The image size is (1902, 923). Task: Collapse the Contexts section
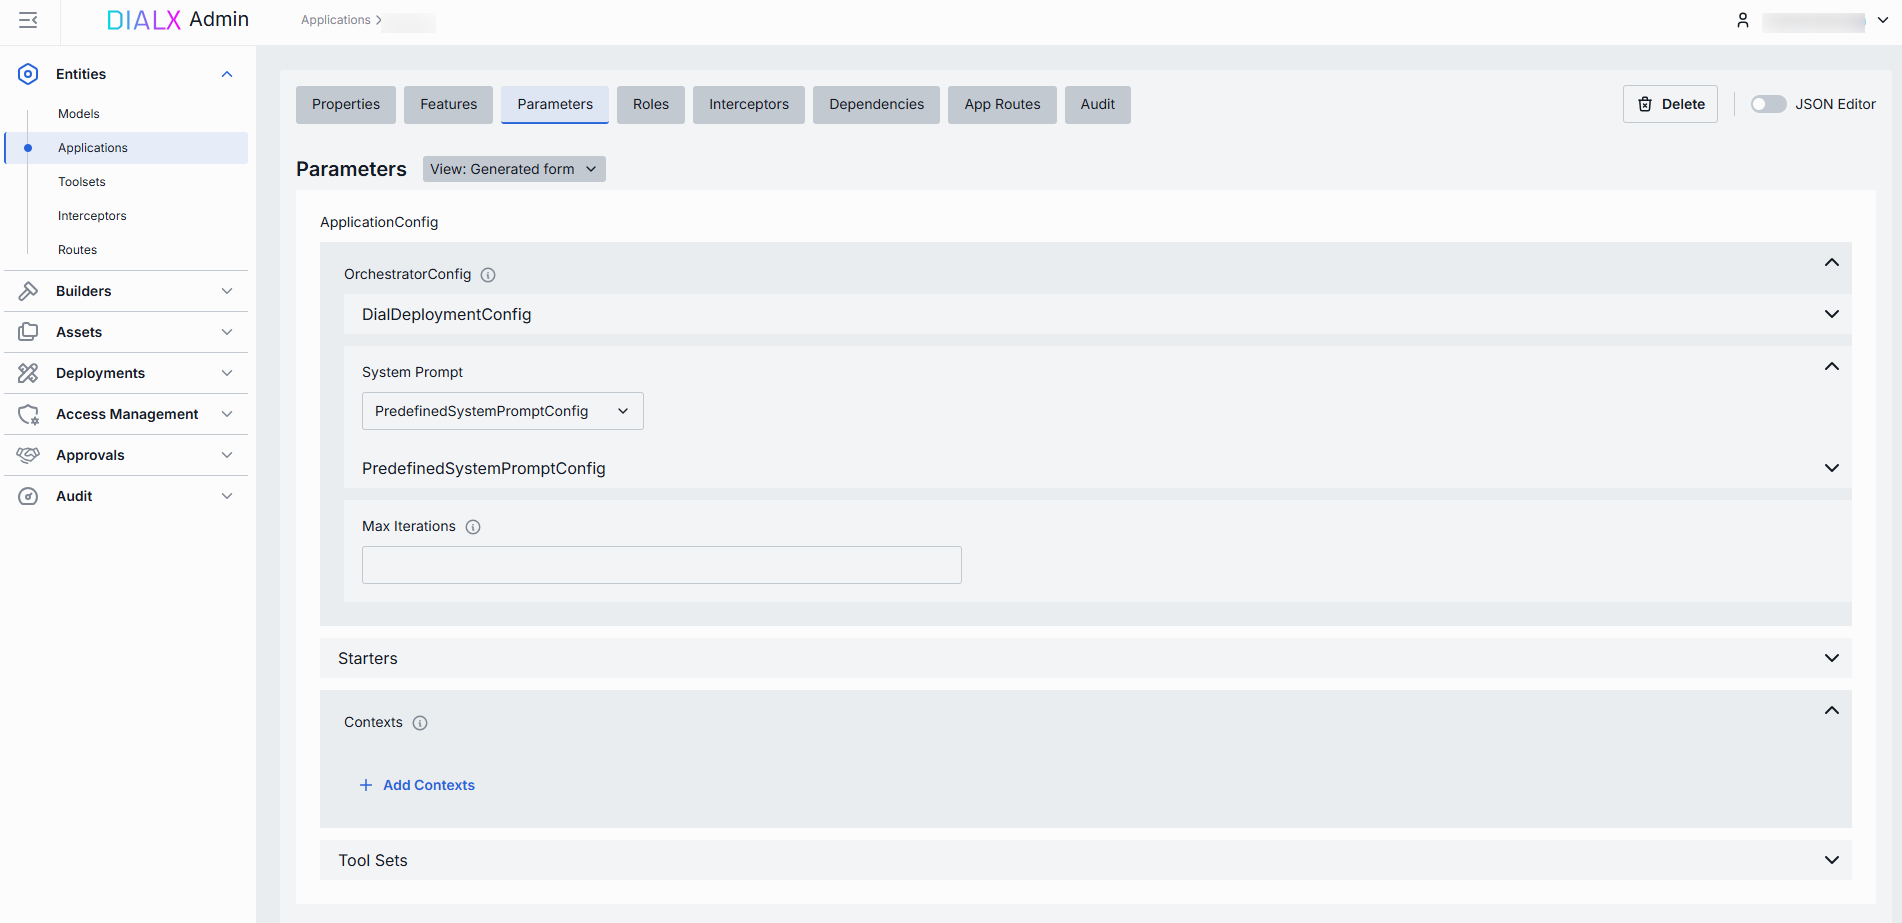coord(1831,711)
